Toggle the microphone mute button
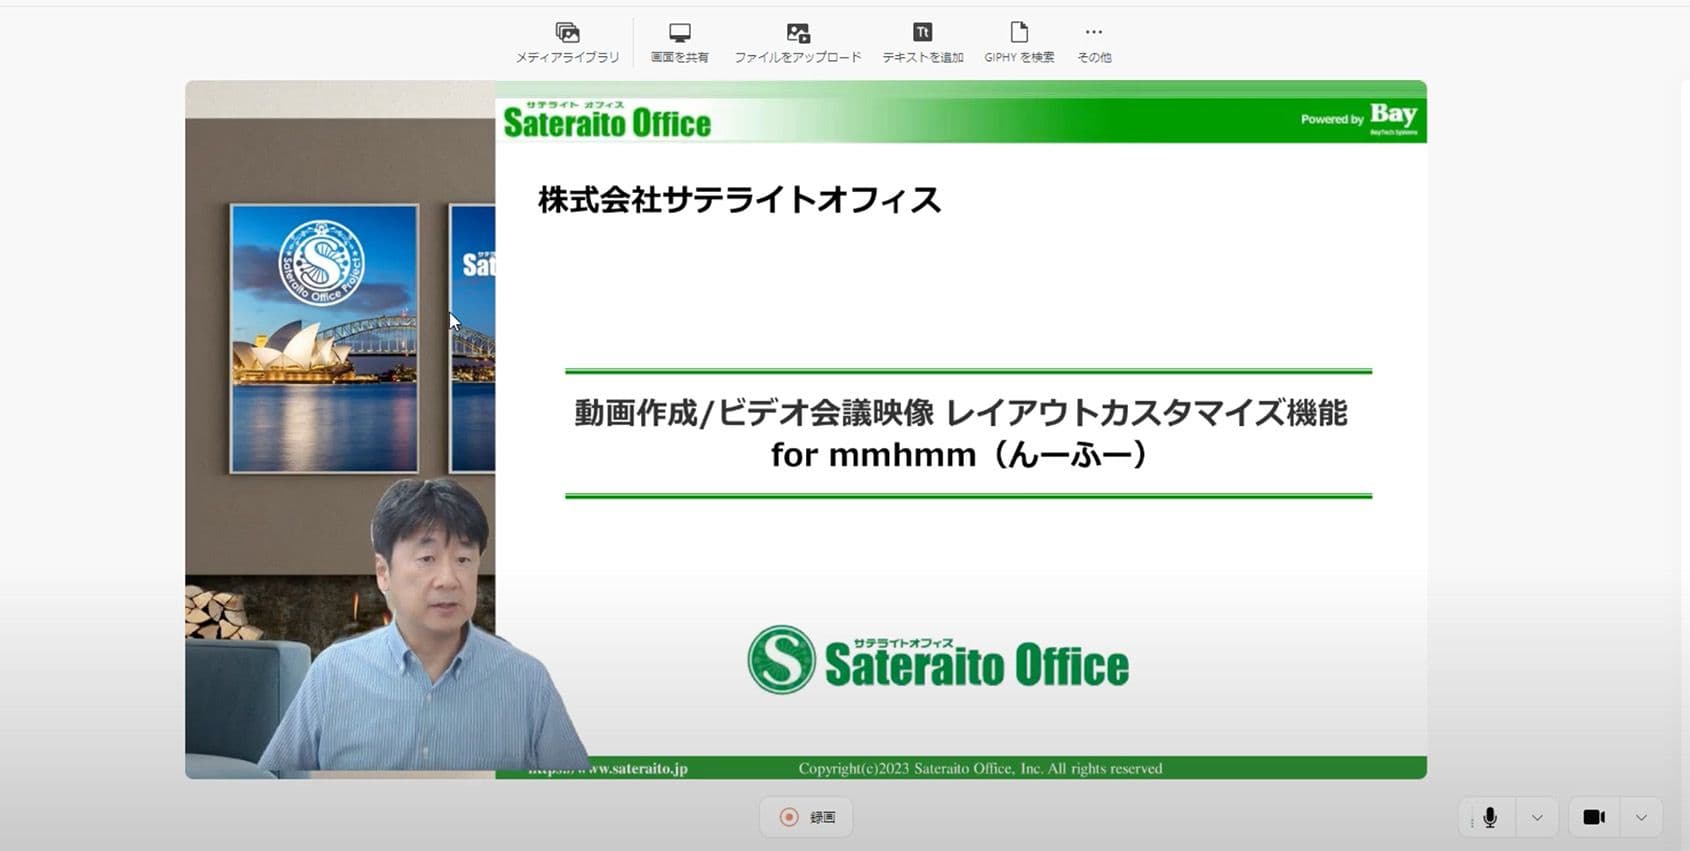The width and height of the screenshot is (1690, 851). (x=1489, y=817)
